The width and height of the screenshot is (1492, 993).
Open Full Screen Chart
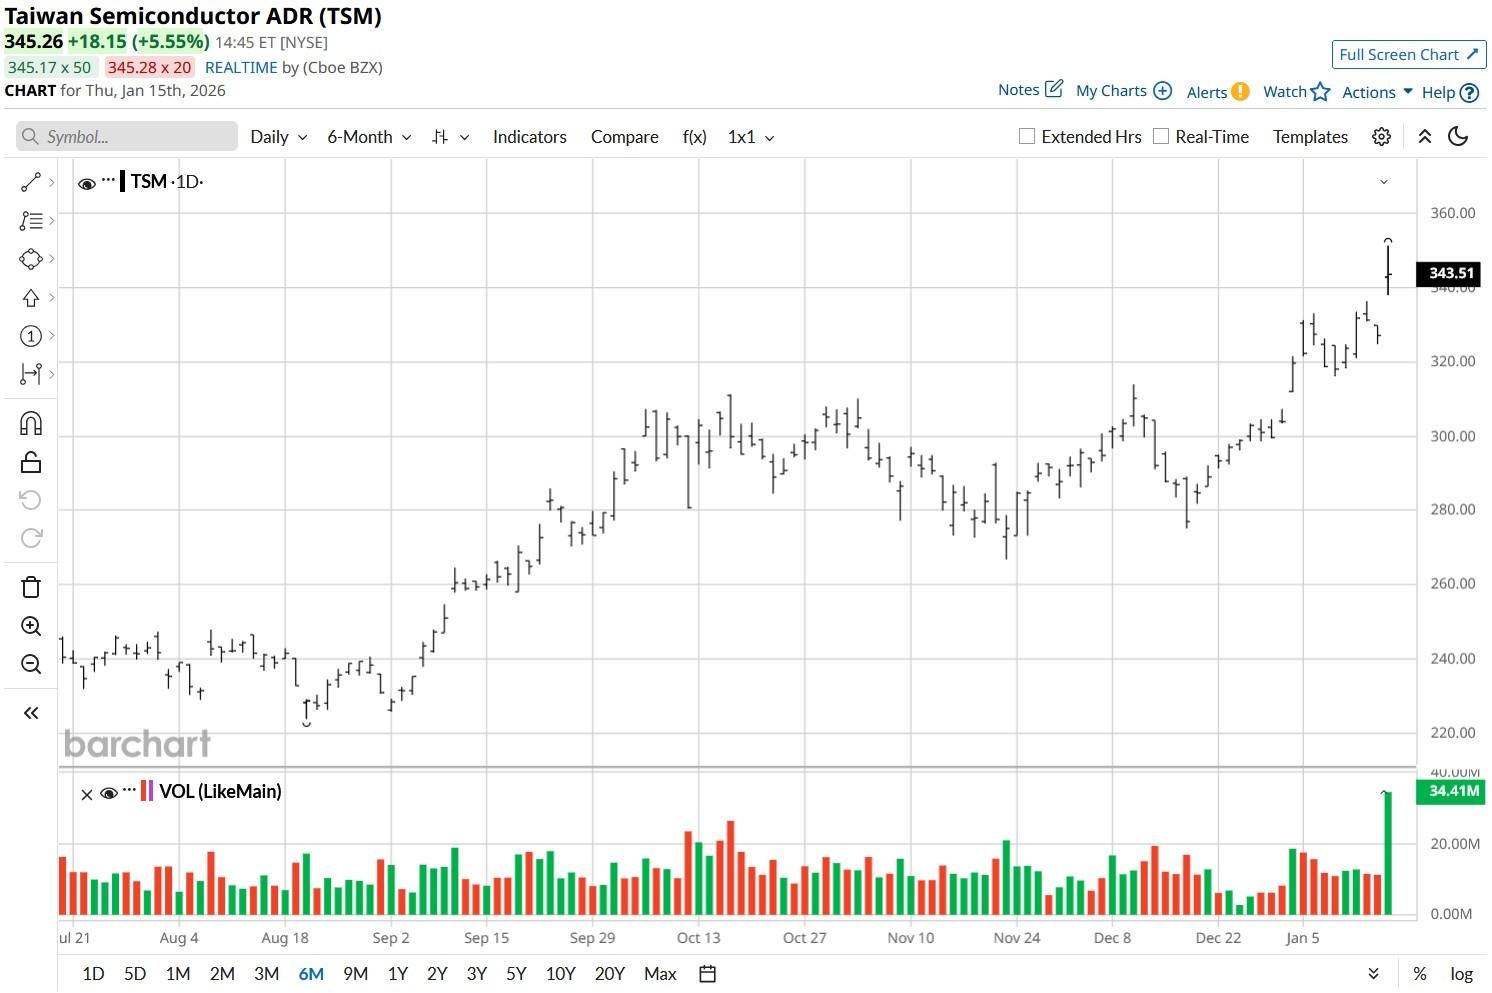coord(1409,55)
